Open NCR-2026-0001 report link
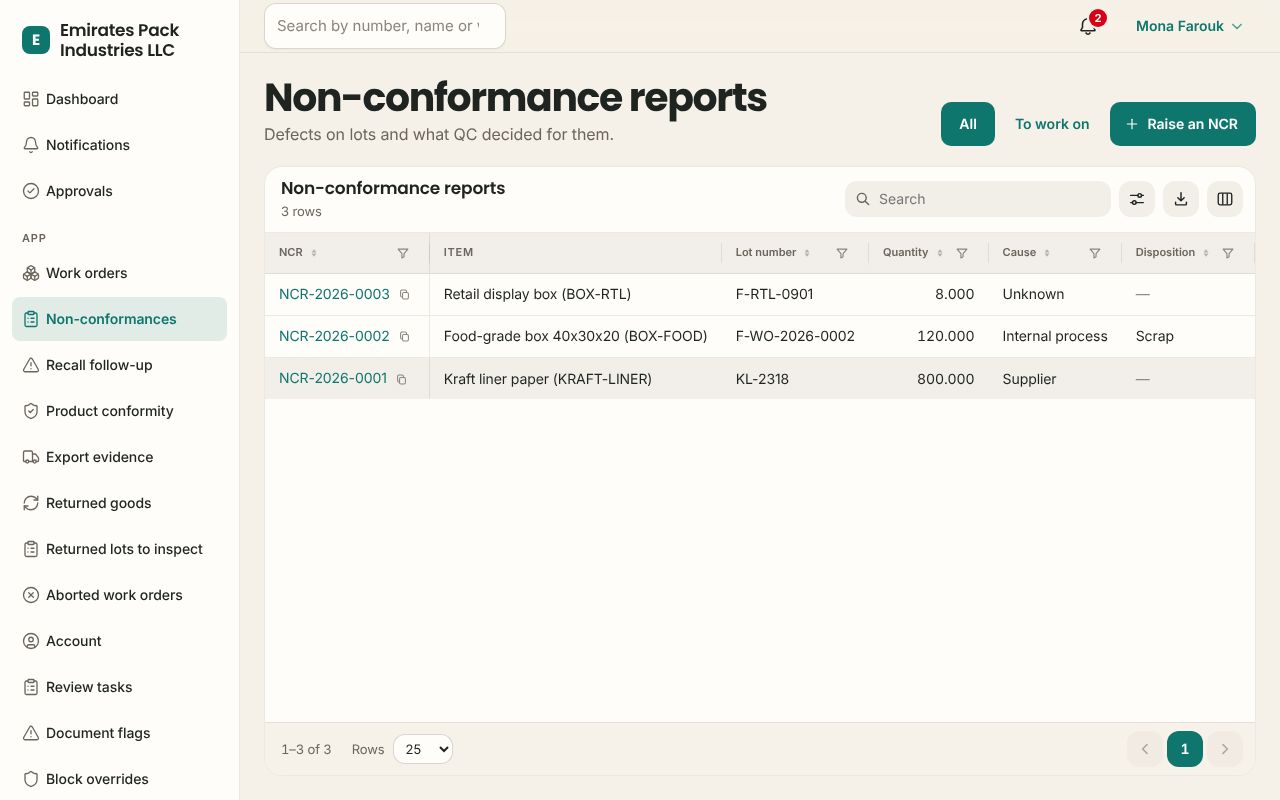 coord(333,378)
